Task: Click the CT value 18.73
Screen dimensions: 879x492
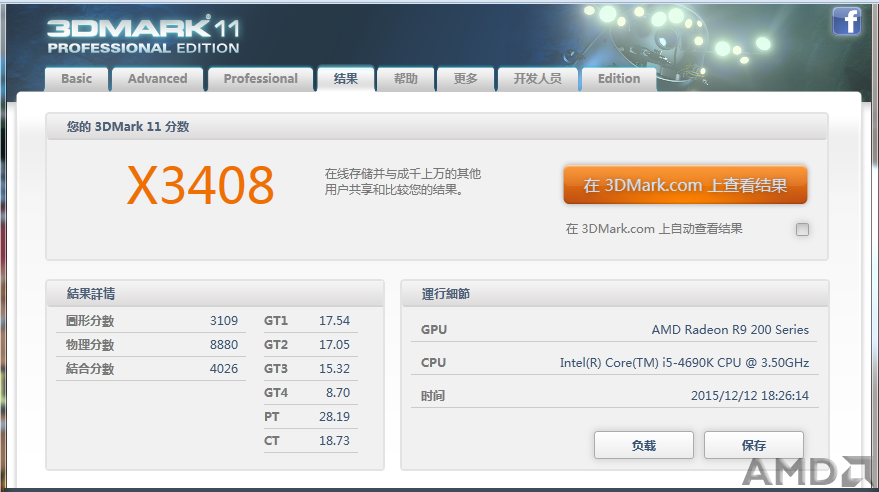Action: click(x=334, y=441)
